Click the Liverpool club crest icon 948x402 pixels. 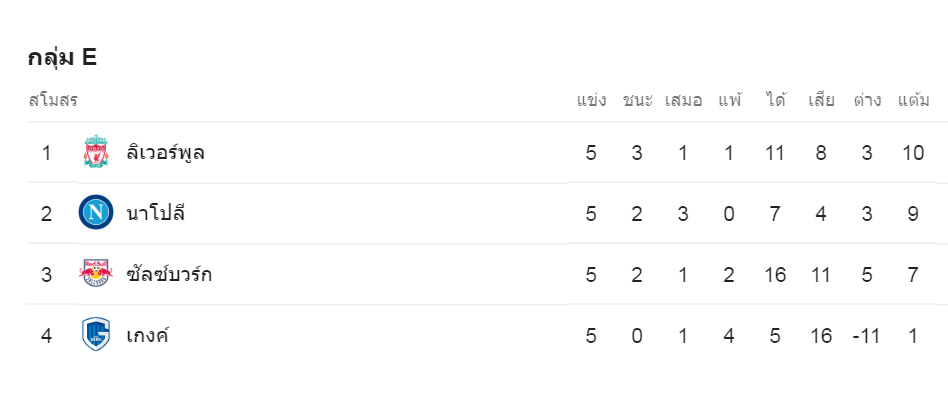96,153
